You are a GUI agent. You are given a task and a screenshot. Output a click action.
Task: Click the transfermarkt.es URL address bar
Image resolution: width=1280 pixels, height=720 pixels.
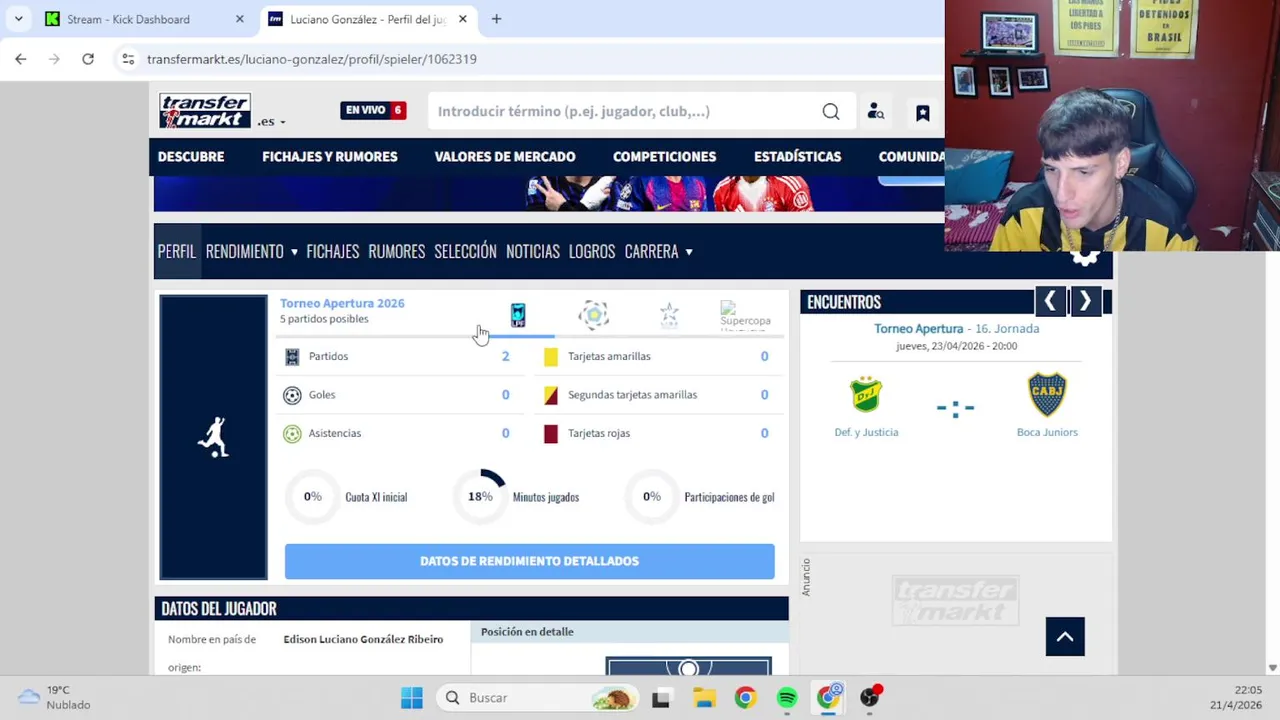(x=312, y=59)
